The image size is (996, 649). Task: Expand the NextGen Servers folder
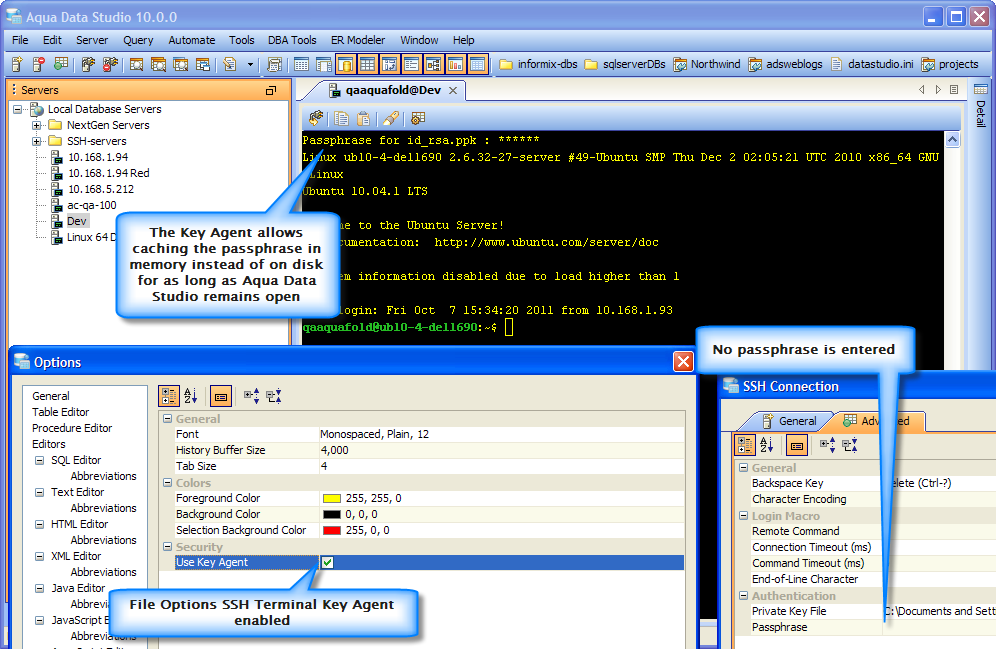[x=37, y=125]
